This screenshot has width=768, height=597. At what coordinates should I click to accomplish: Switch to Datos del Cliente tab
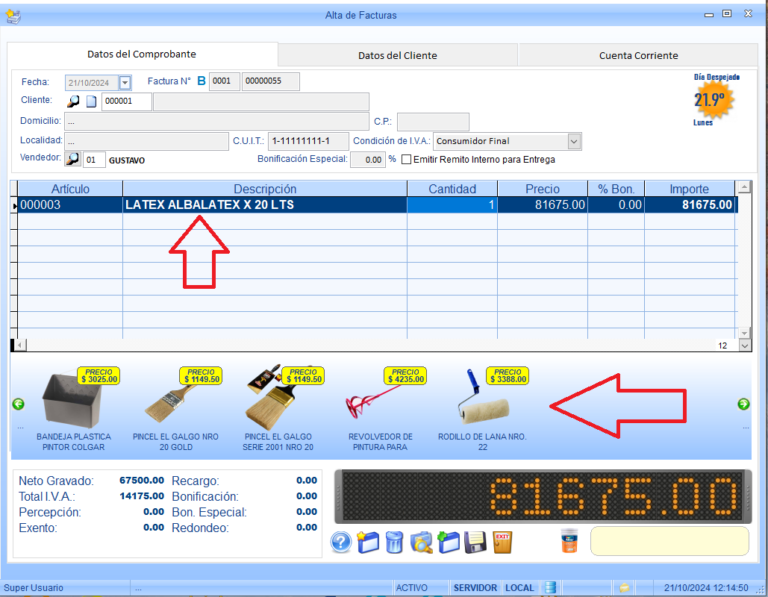coord(397,56)
